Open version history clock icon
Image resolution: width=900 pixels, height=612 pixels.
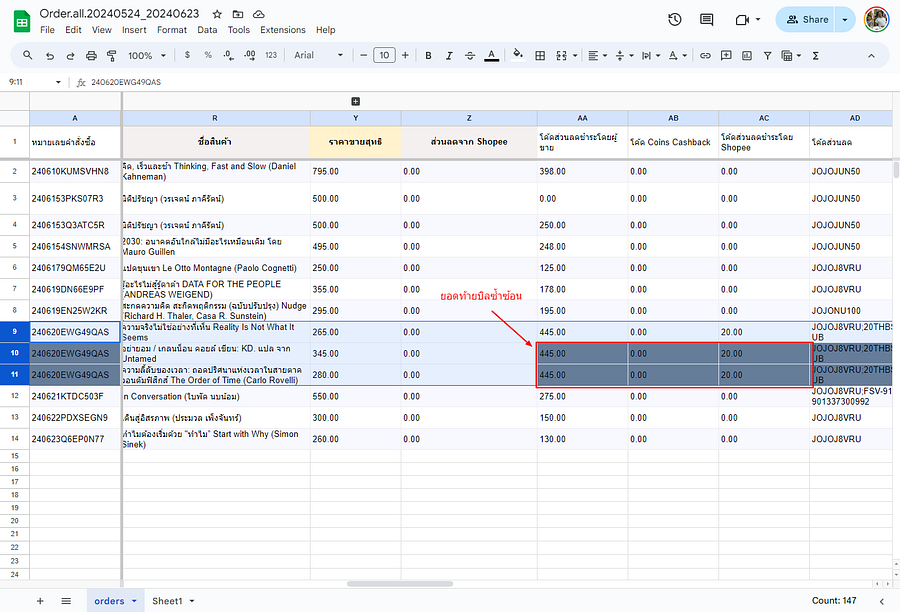pos(675,19)
